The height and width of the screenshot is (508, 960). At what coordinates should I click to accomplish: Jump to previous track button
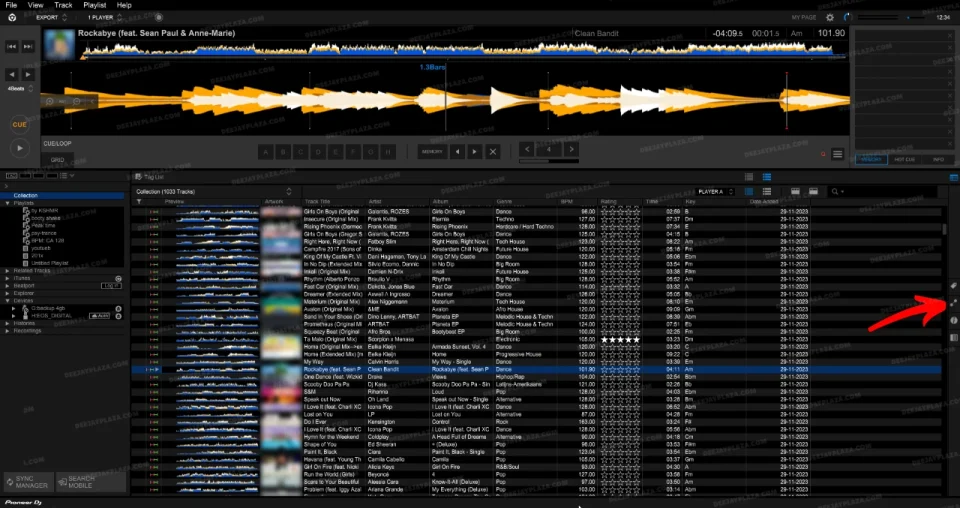point(12,47)
